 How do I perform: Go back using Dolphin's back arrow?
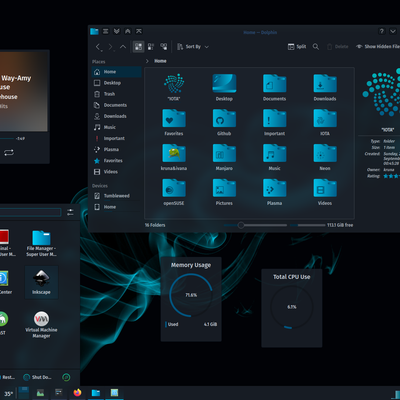coord(98,47)
